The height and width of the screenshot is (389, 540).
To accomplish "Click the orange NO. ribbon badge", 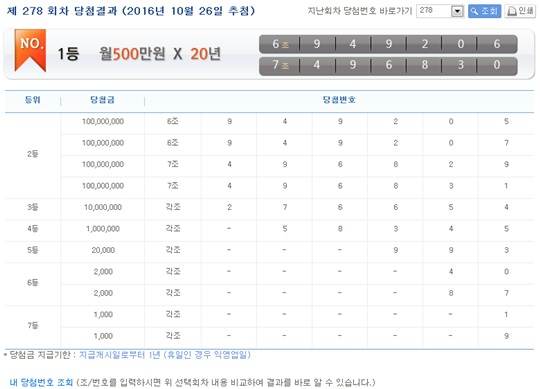I will (x=30, y=51).
